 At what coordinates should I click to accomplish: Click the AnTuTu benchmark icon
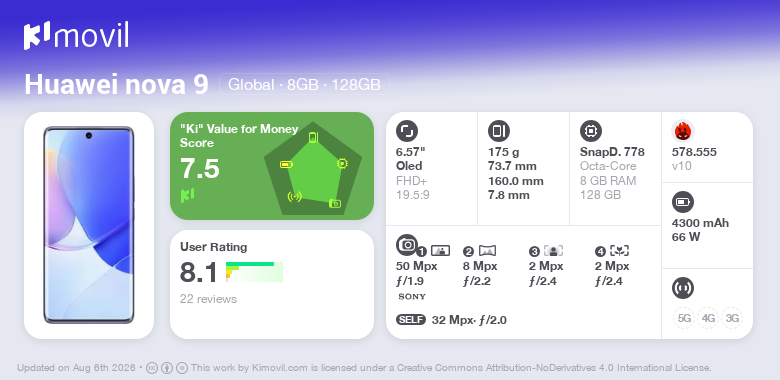coord(682,131)
